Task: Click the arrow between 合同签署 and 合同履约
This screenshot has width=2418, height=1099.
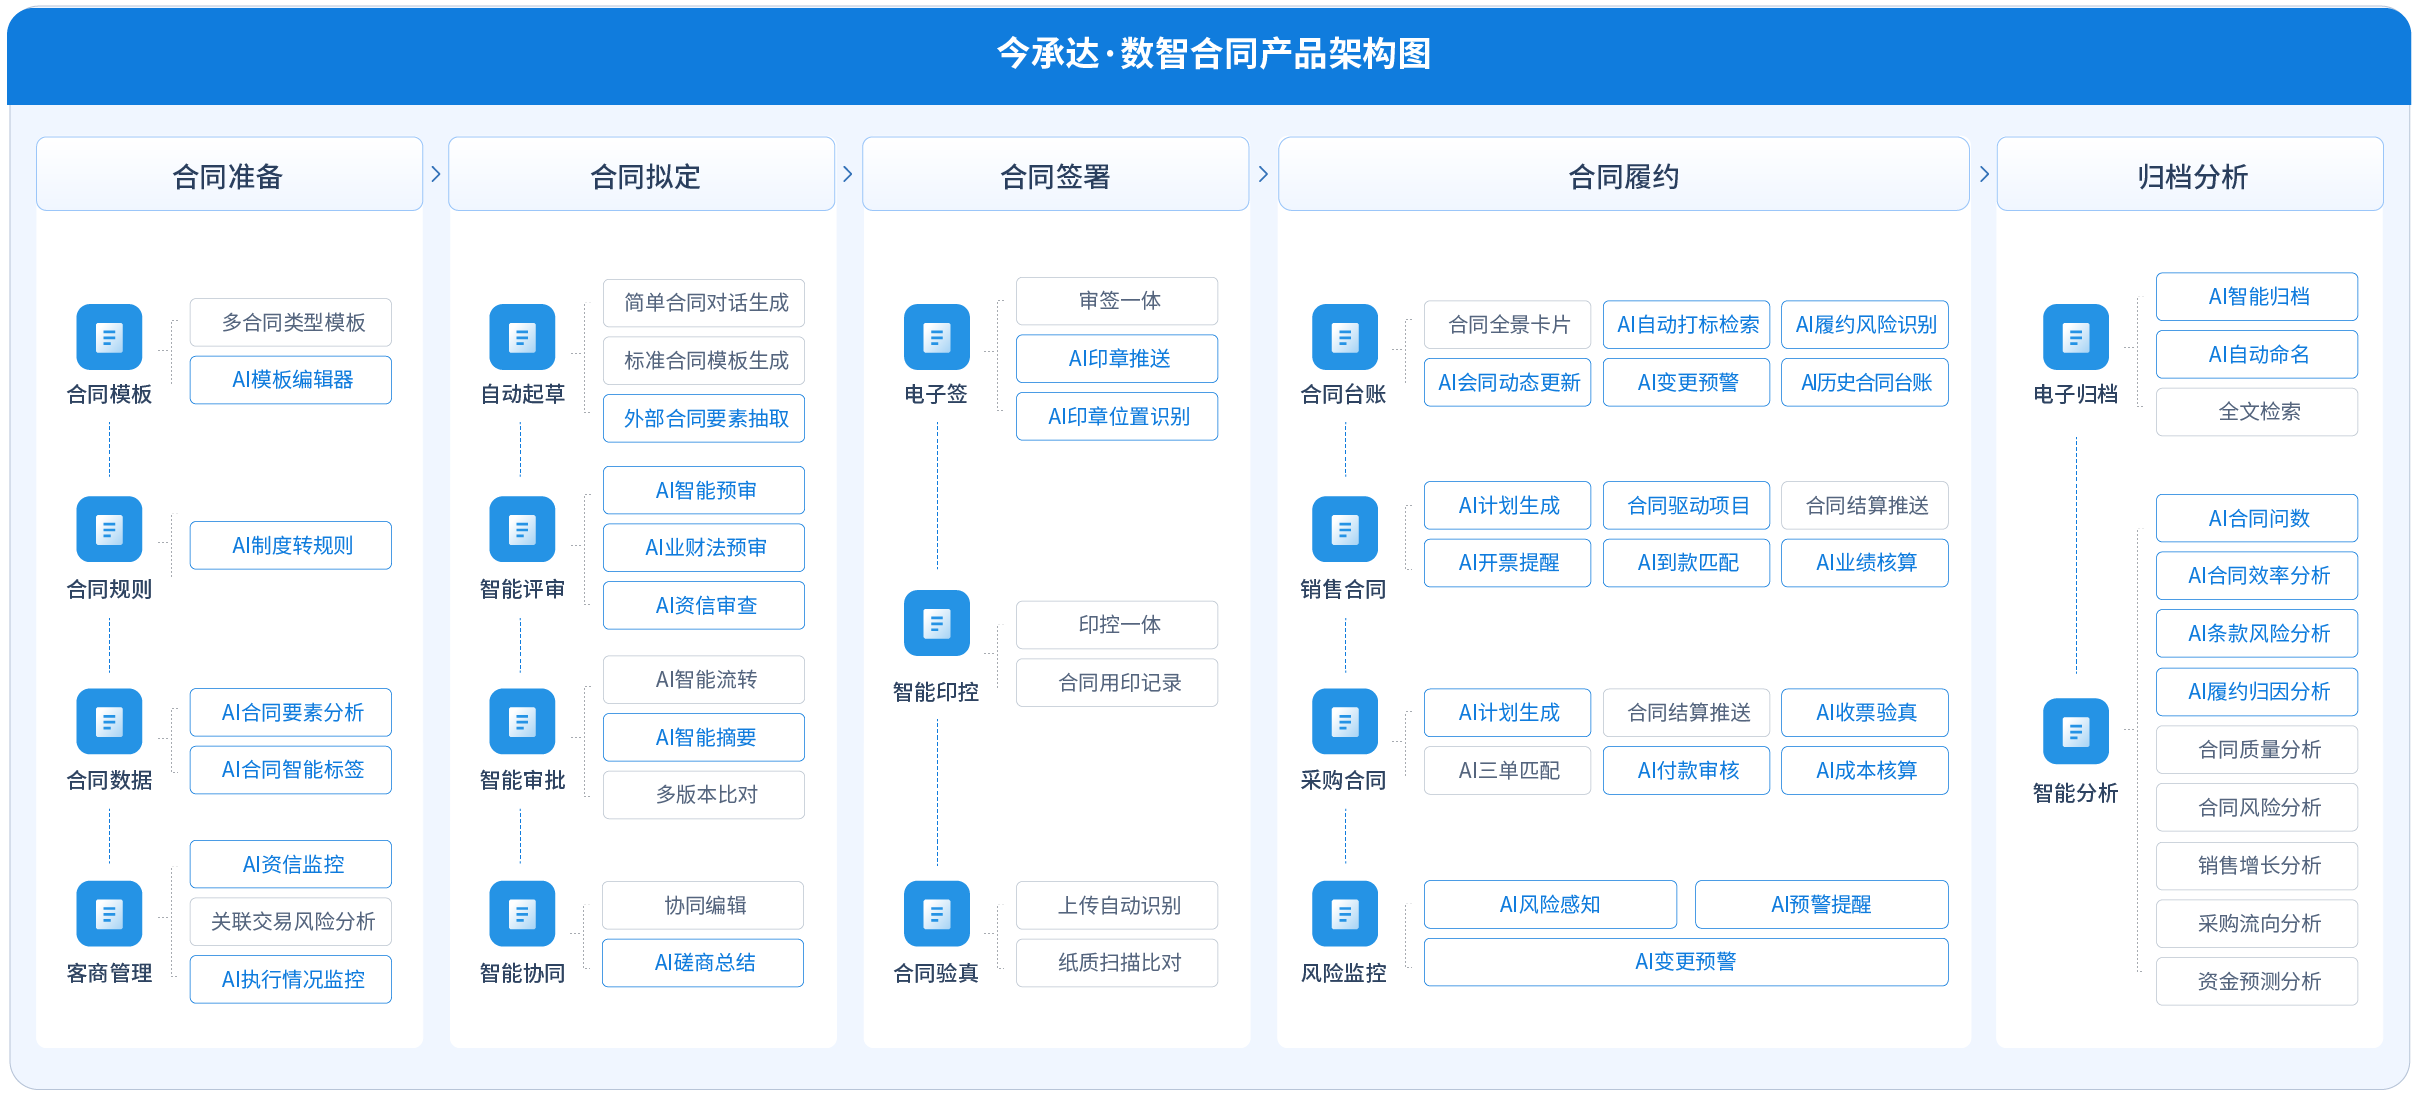Action: (x=1264, y=174)
